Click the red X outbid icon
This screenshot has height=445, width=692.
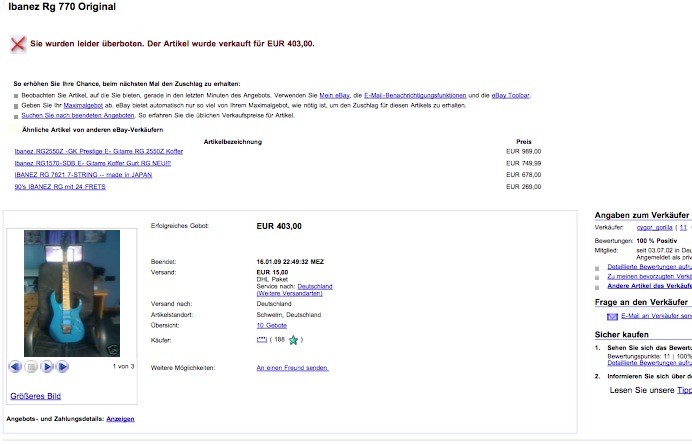18,44
